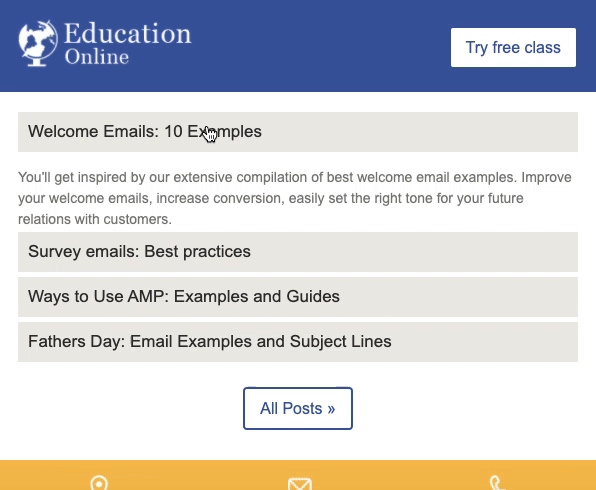The height and width of the screenshot is (490, 596).
Task: Click empty right side of Survey emails bar
Action: click(418, 252)
